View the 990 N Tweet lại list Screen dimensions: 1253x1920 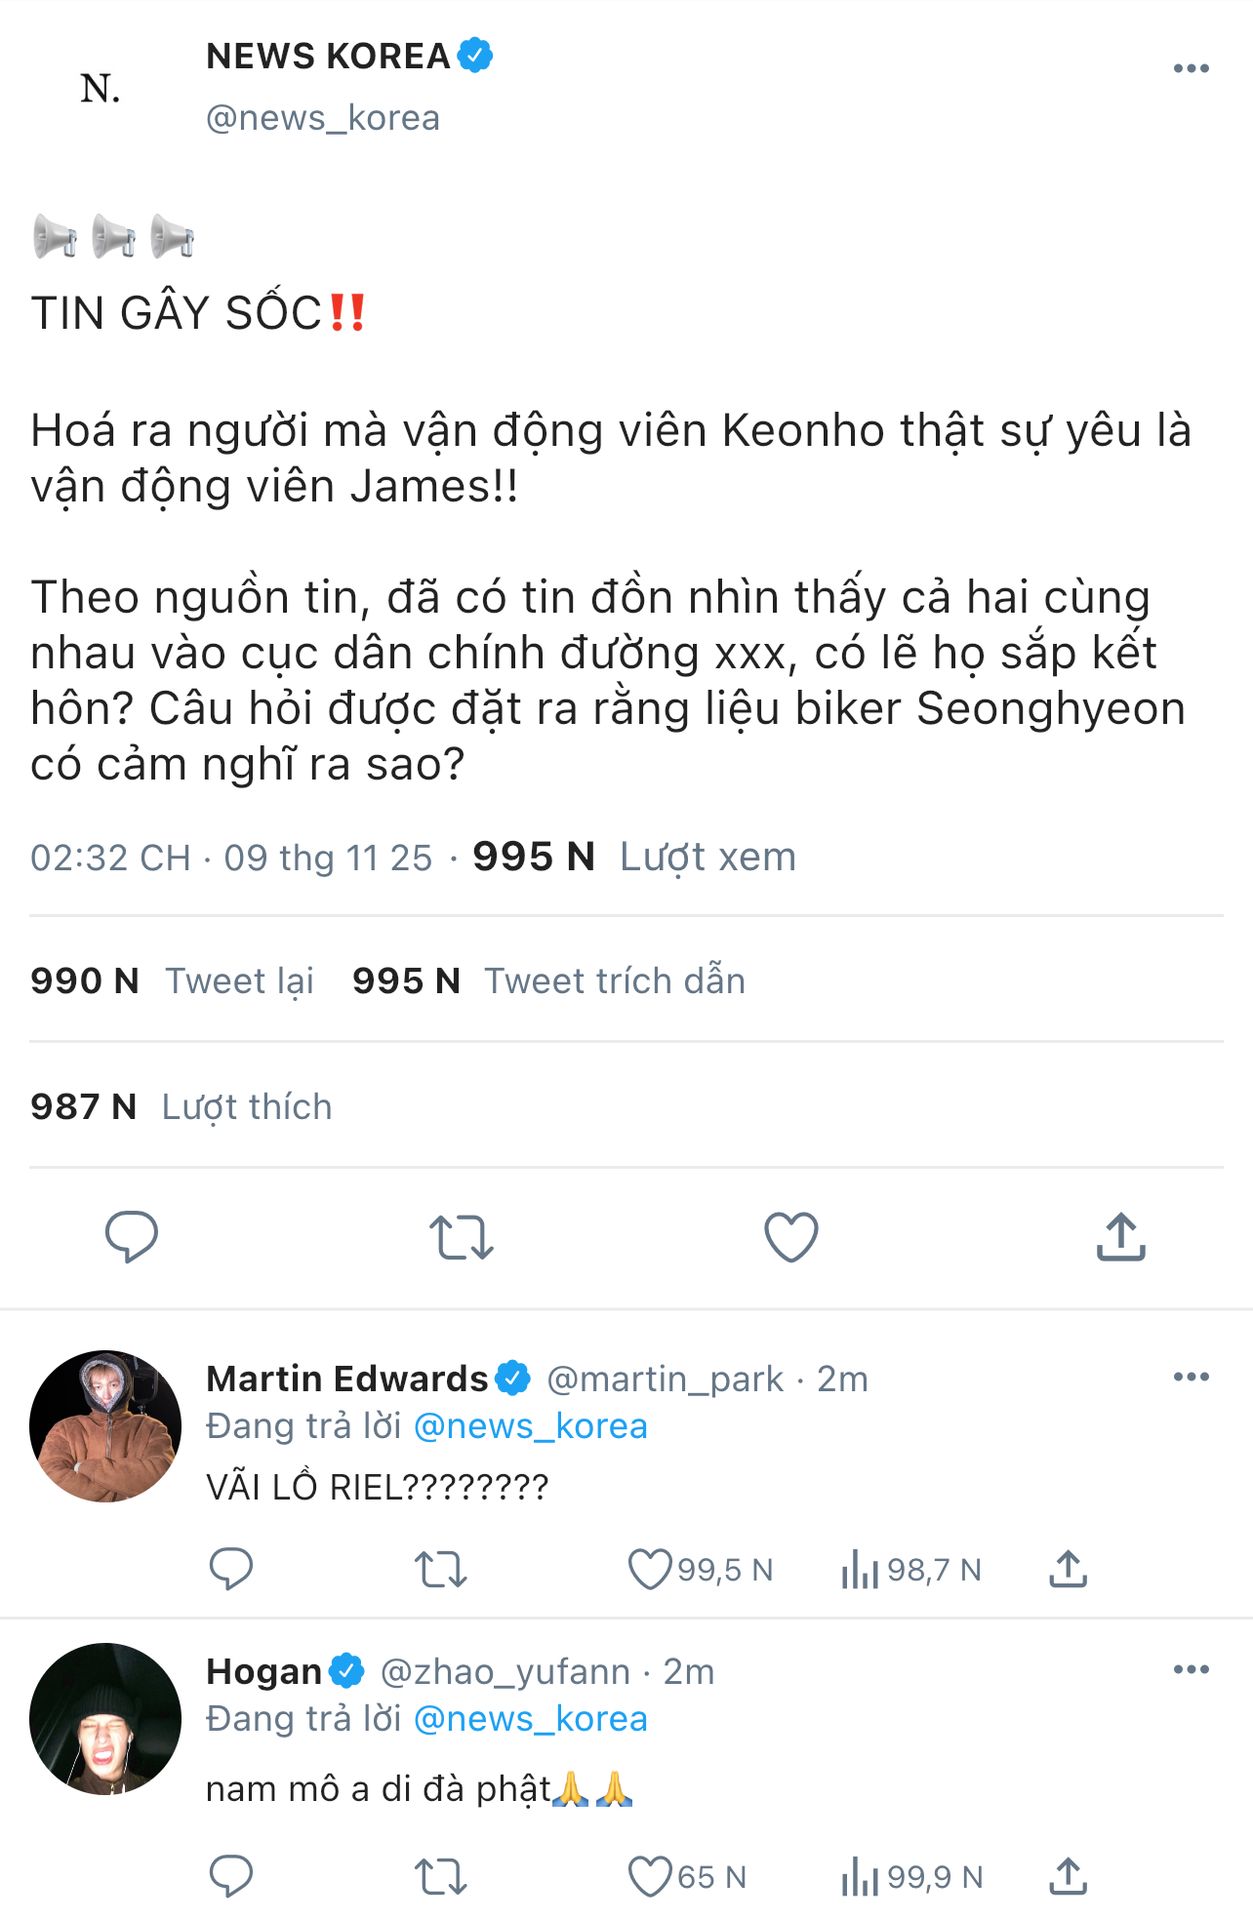(x=172, y=981)
